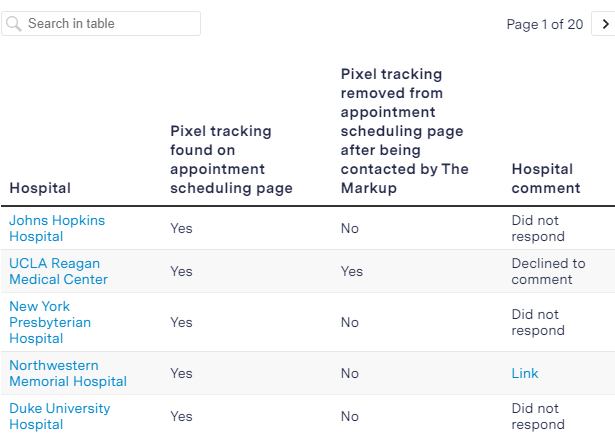
Task: Go to next page with chevron arrow
Action: [x=605, y=24]
